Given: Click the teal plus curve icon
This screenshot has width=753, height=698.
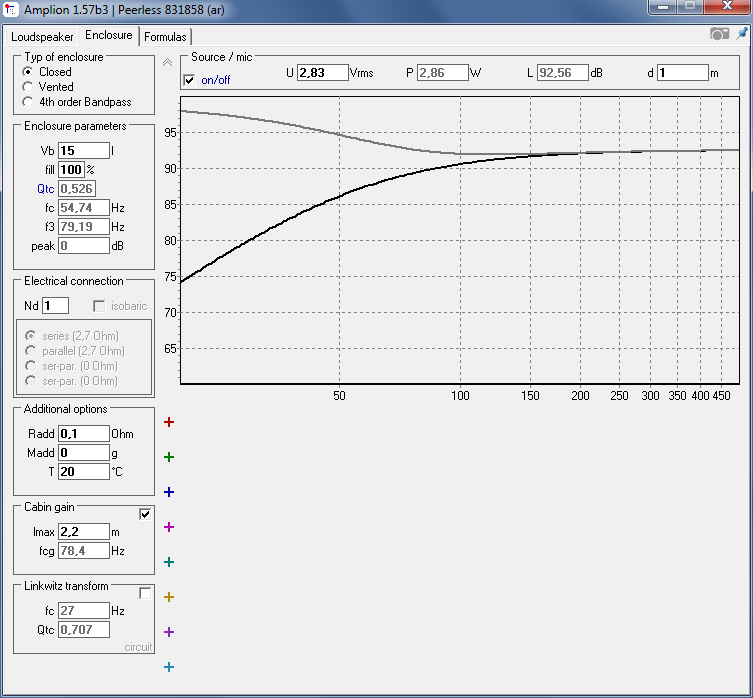Looking at the screenshot, I should pos(169,562).
